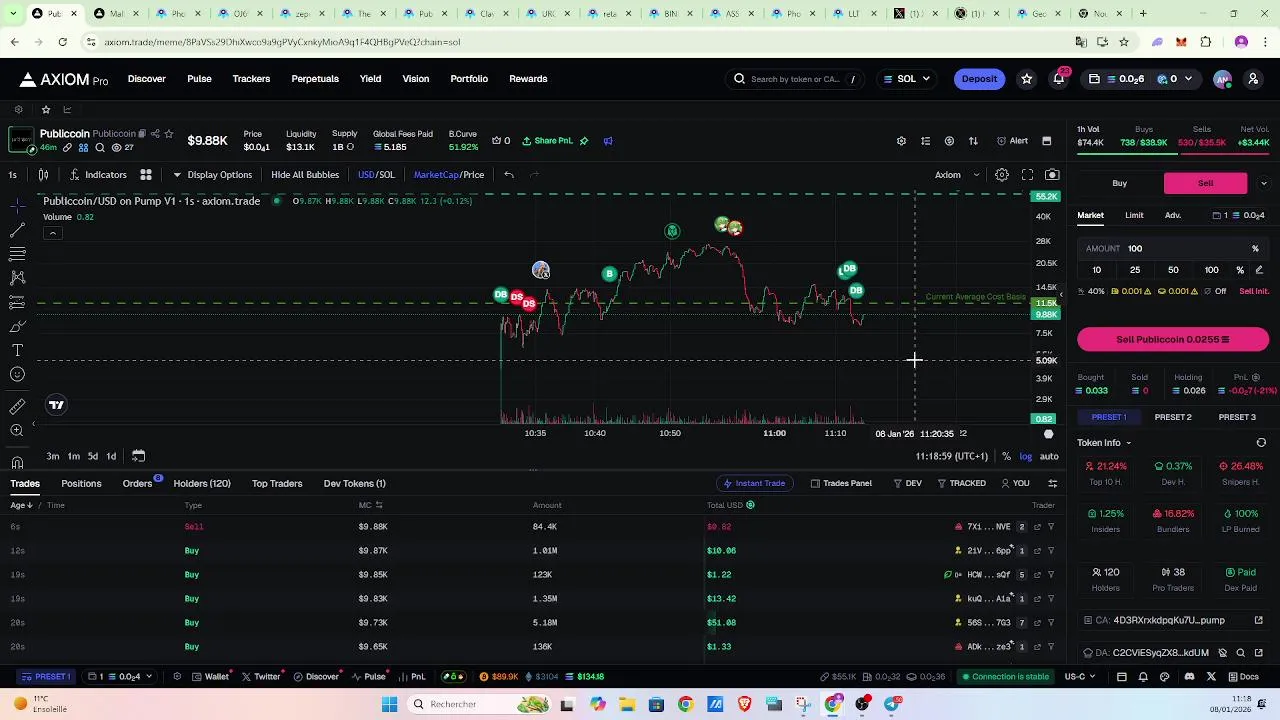
Task: Copy the Publiccoin token name
Action: click(x=142, y=134)
